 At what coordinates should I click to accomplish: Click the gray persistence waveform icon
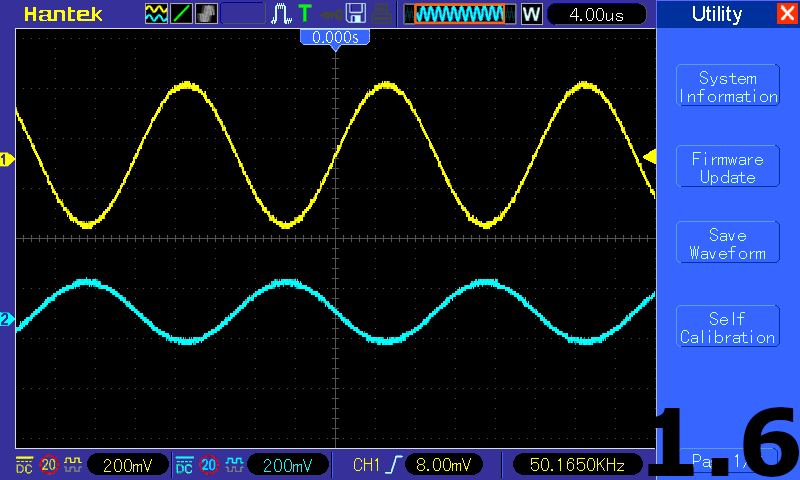coord(206,14)
